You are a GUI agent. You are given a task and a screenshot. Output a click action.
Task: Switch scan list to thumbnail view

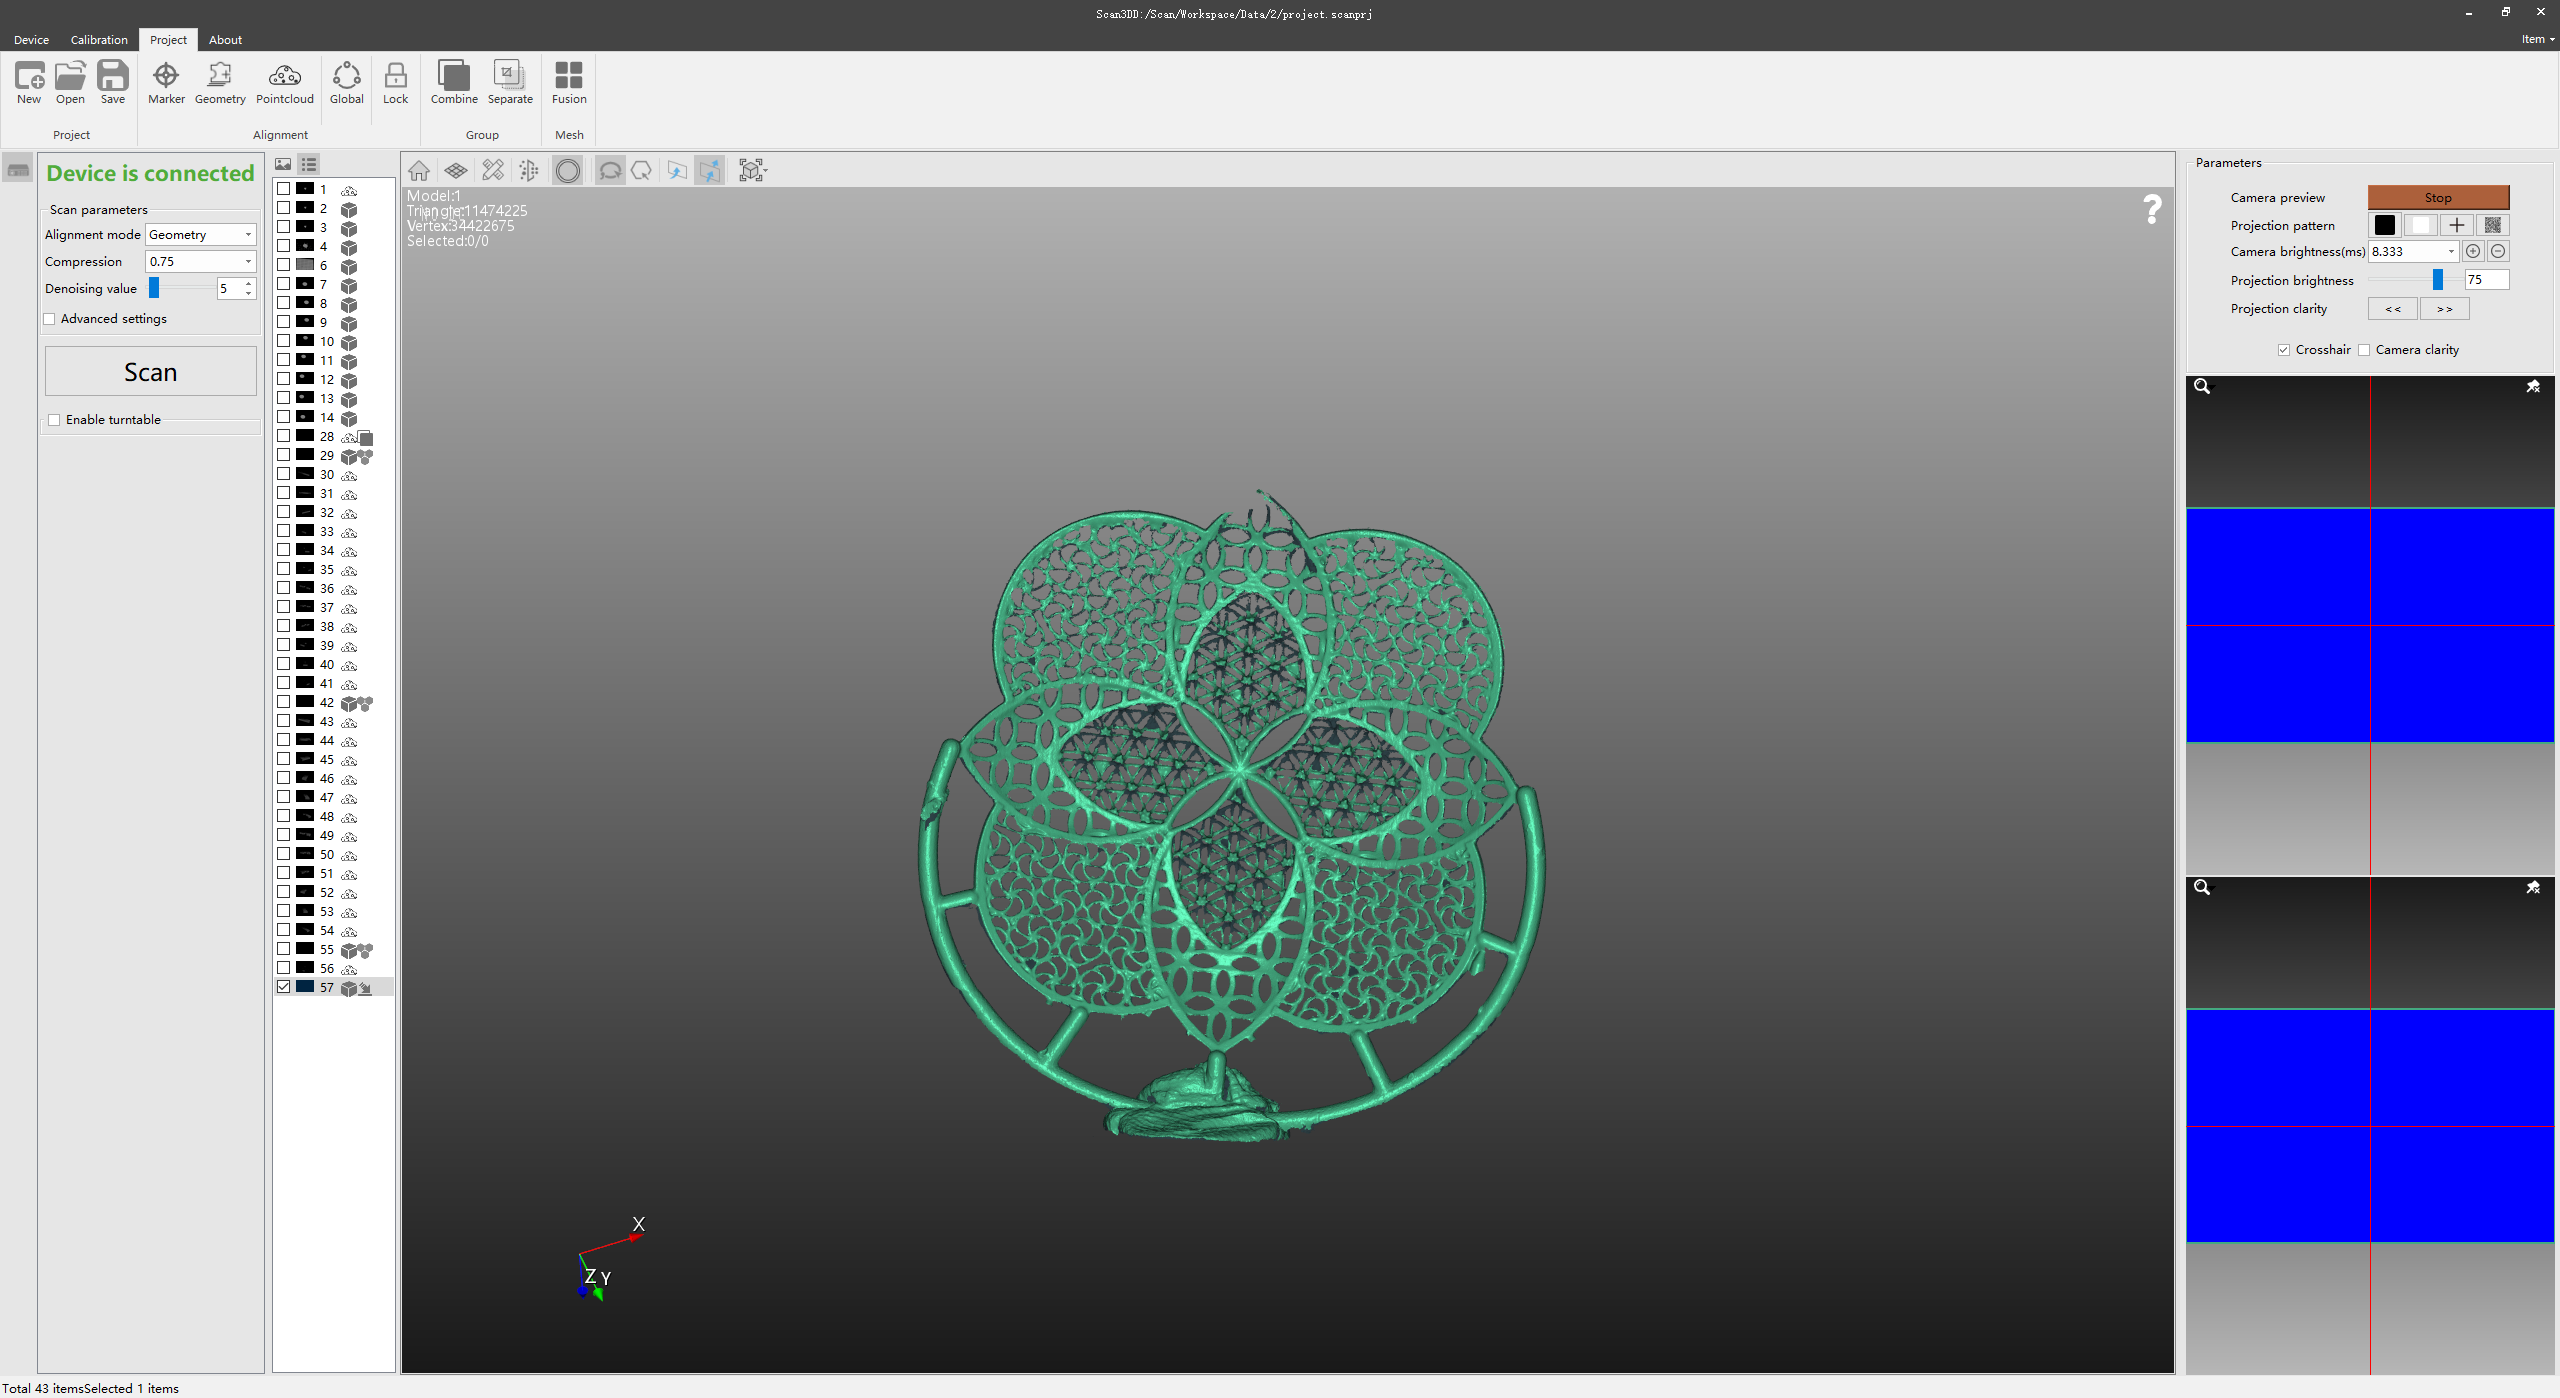tap(284, 164)
